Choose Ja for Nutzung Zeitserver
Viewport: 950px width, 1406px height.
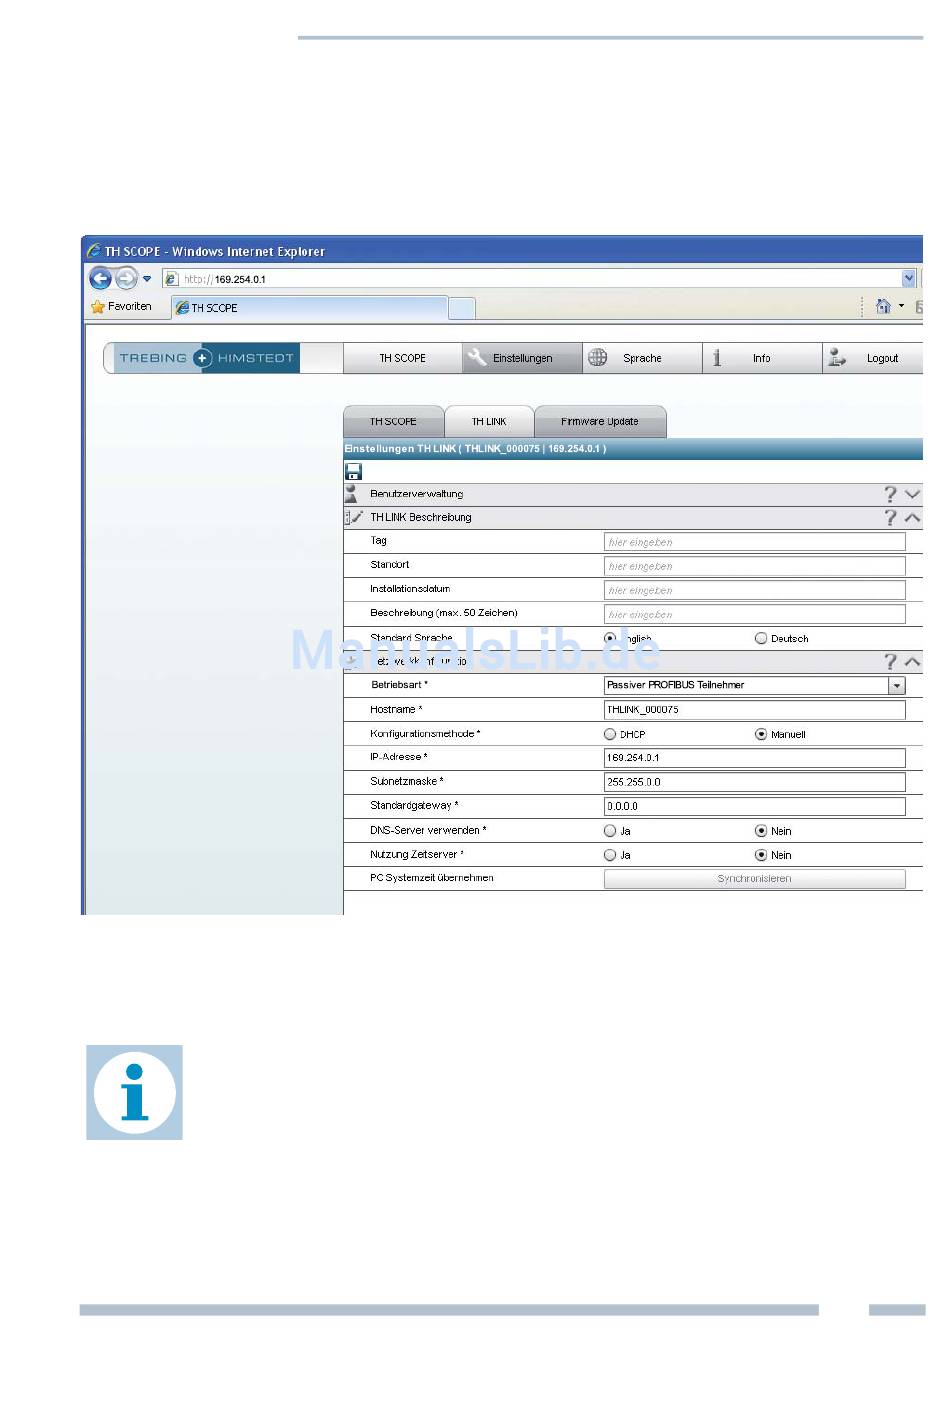[610, 855]
